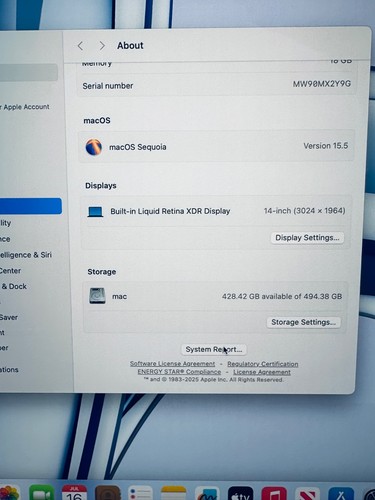Viewport: 375px width, 500px height.
Task: Open Notifications in the sidebar
Action: click(9, 370)
